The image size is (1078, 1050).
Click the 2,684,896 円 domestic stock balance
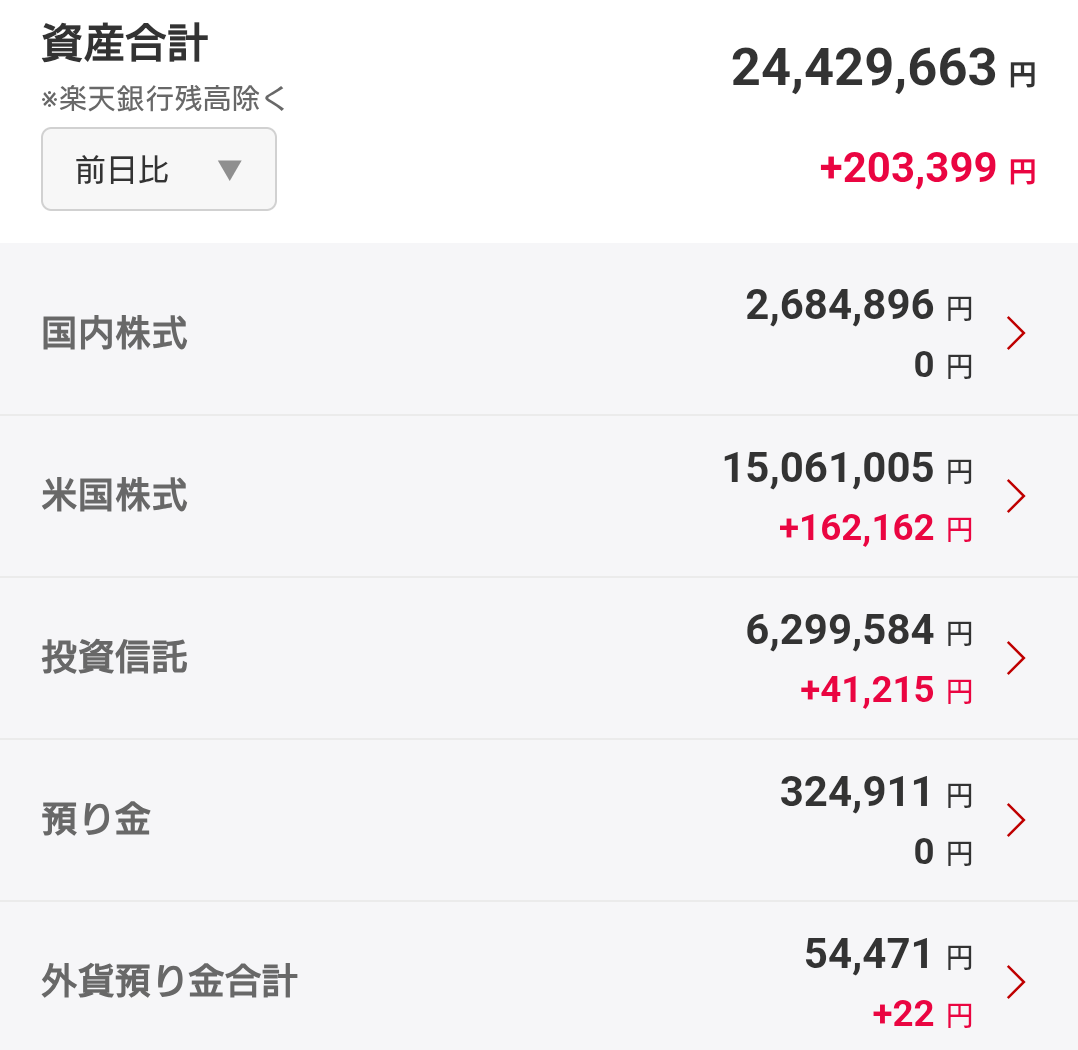tap(859, 306)
